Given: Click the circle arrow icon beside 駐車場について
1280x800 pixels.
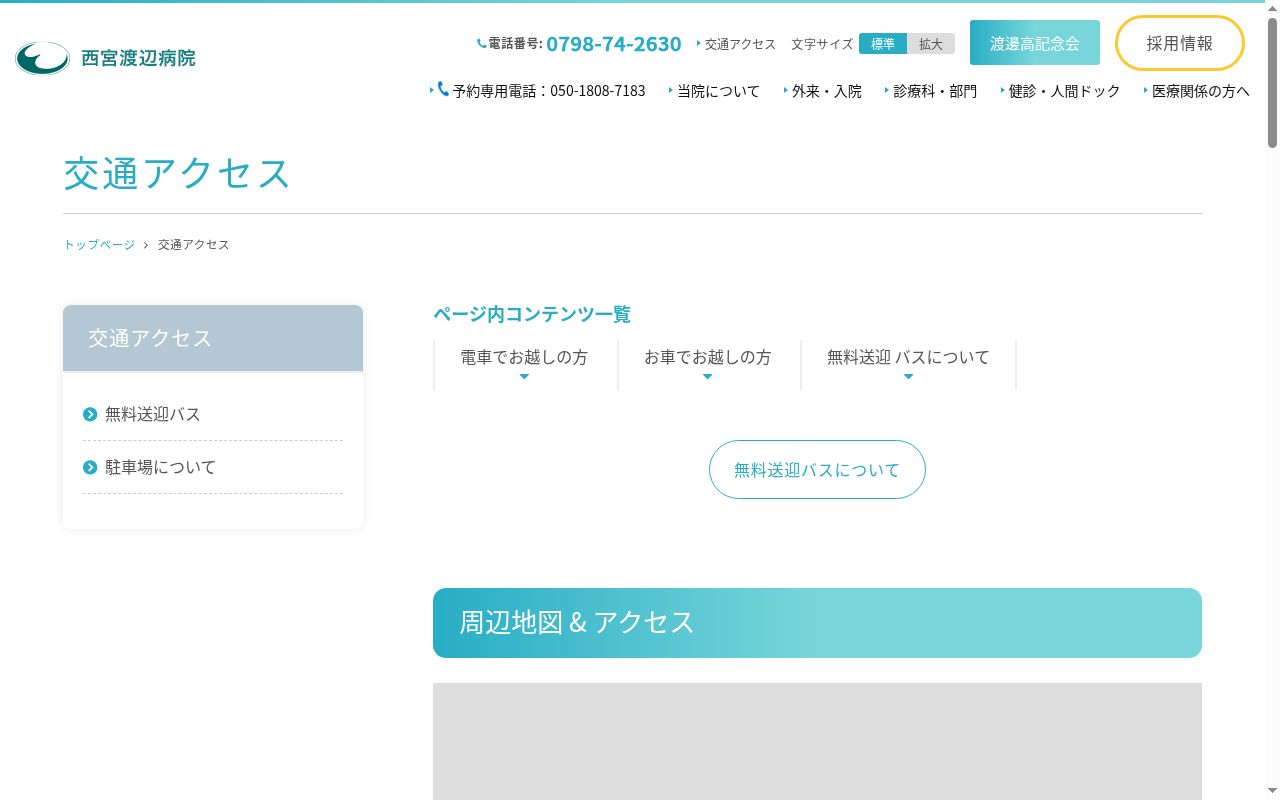Looking at the screenshot, I should click(90, 467).
